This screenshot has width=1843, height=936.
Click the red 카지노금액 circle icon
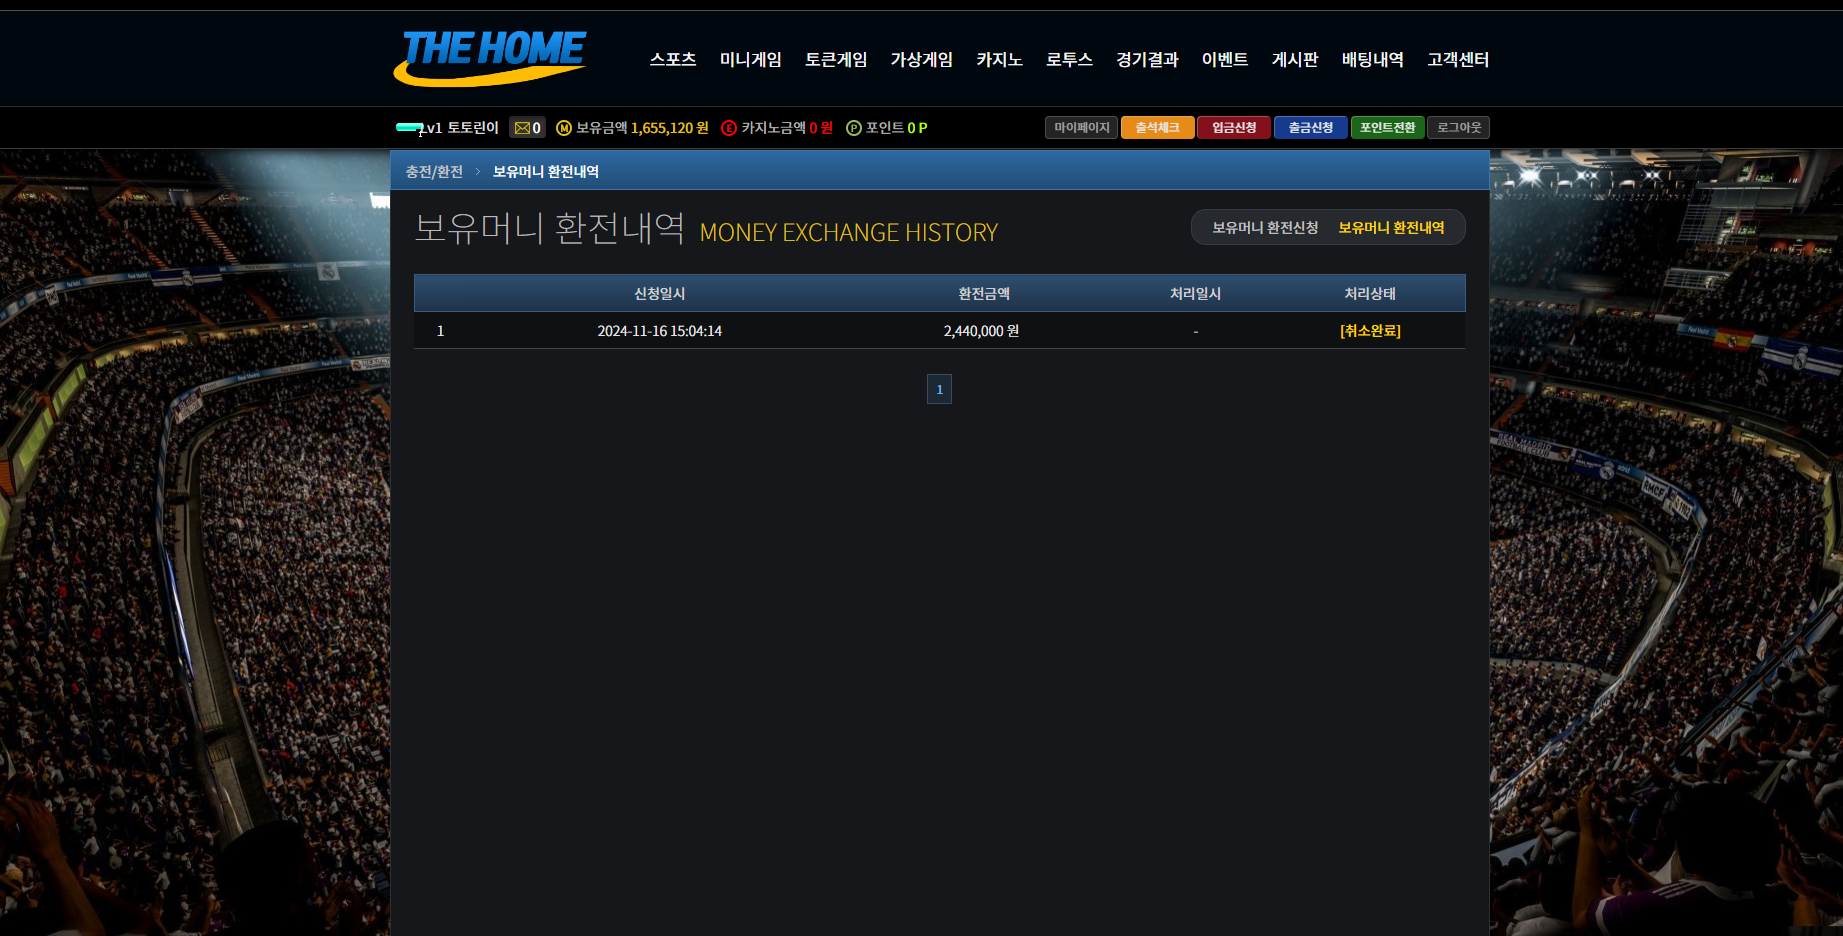729,128
